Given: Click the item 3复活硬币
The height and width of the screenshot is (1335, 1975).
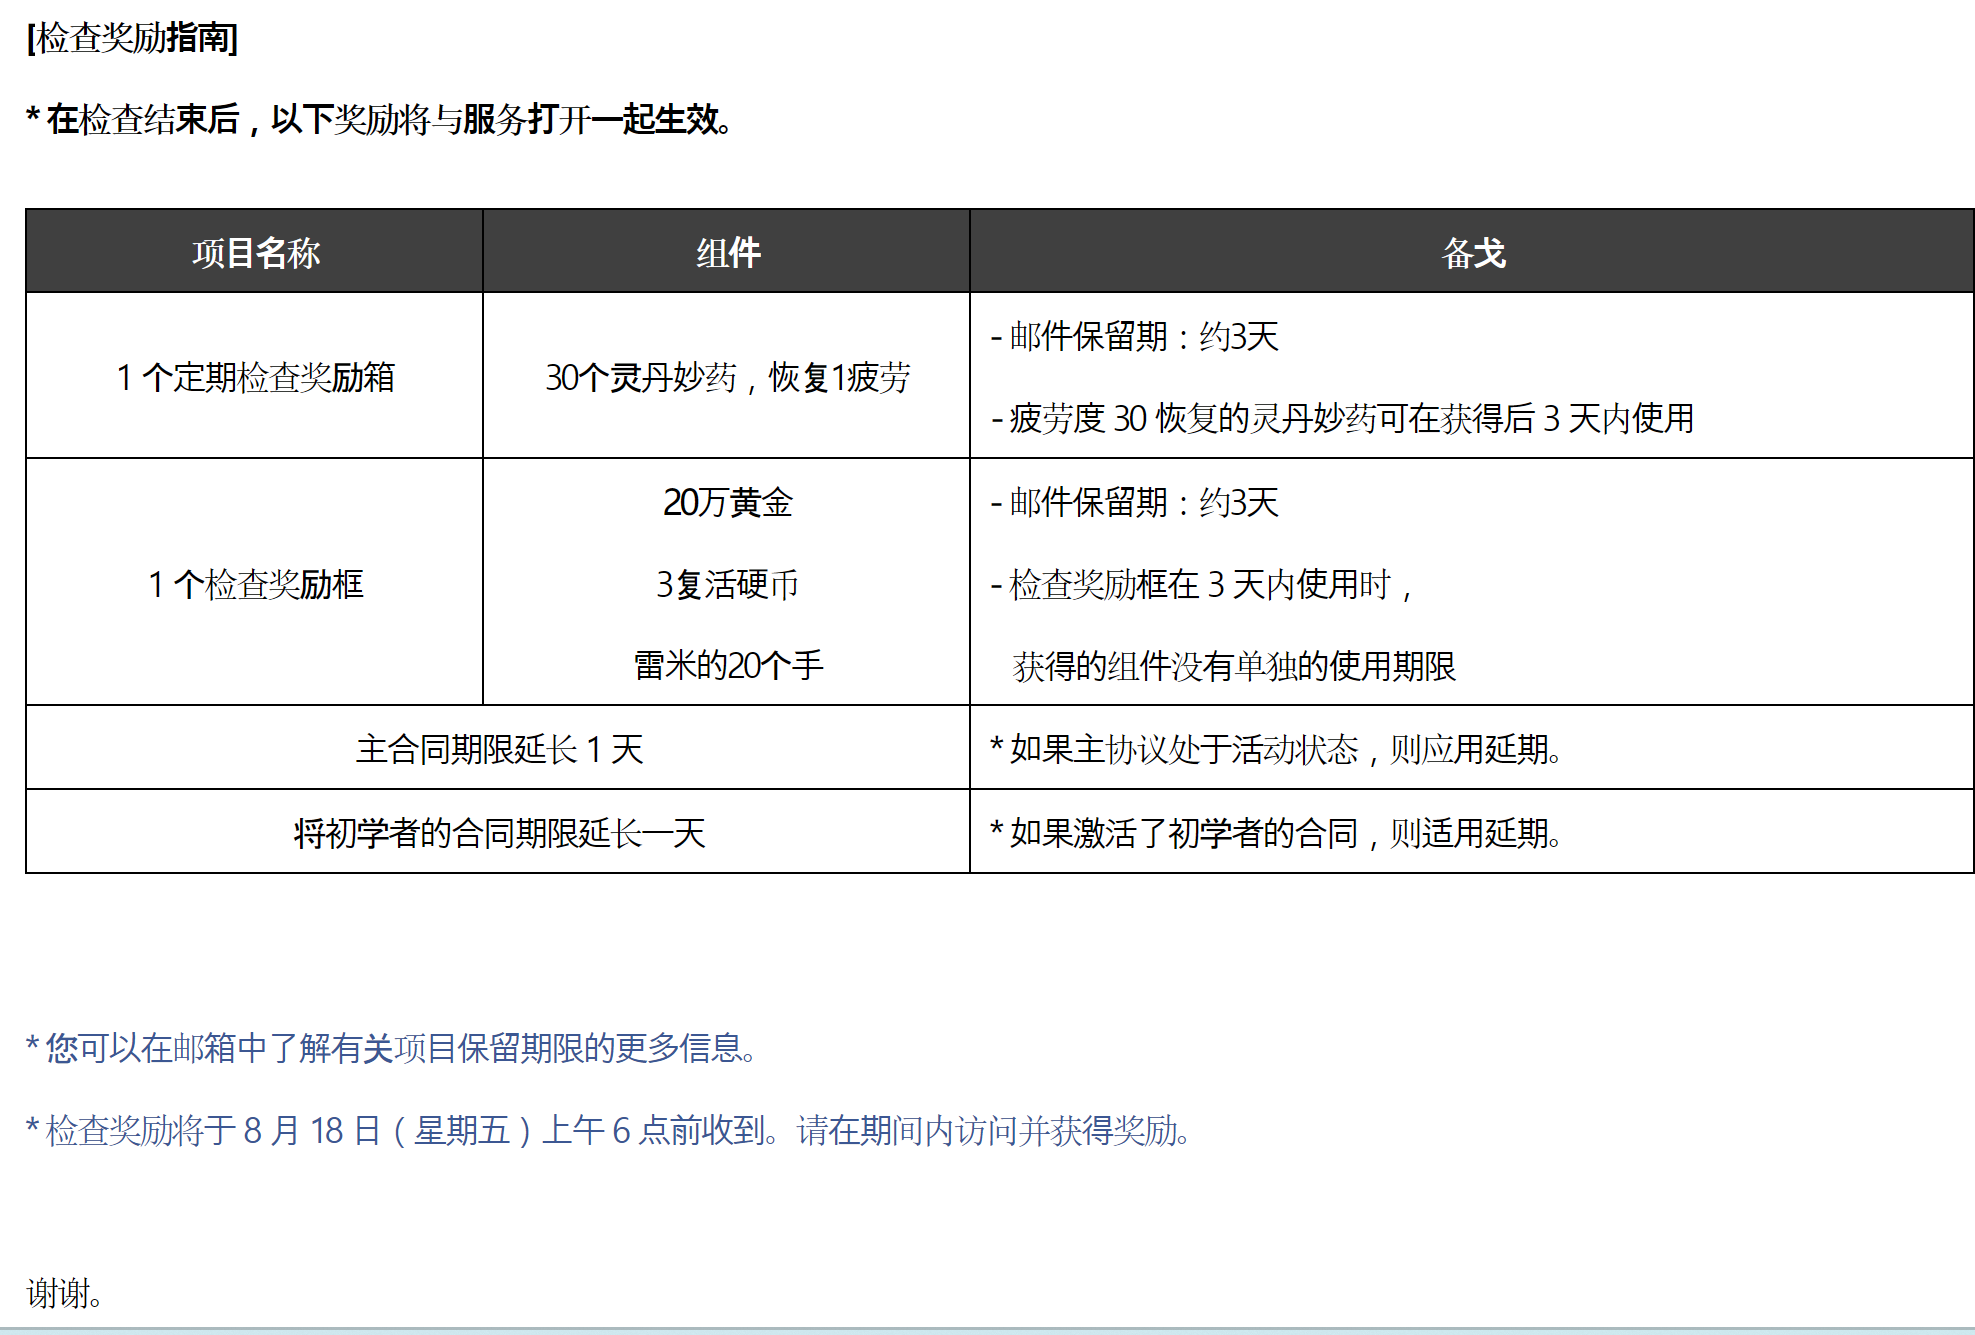Looking at the screenshot, I should (x=727, y=584).
